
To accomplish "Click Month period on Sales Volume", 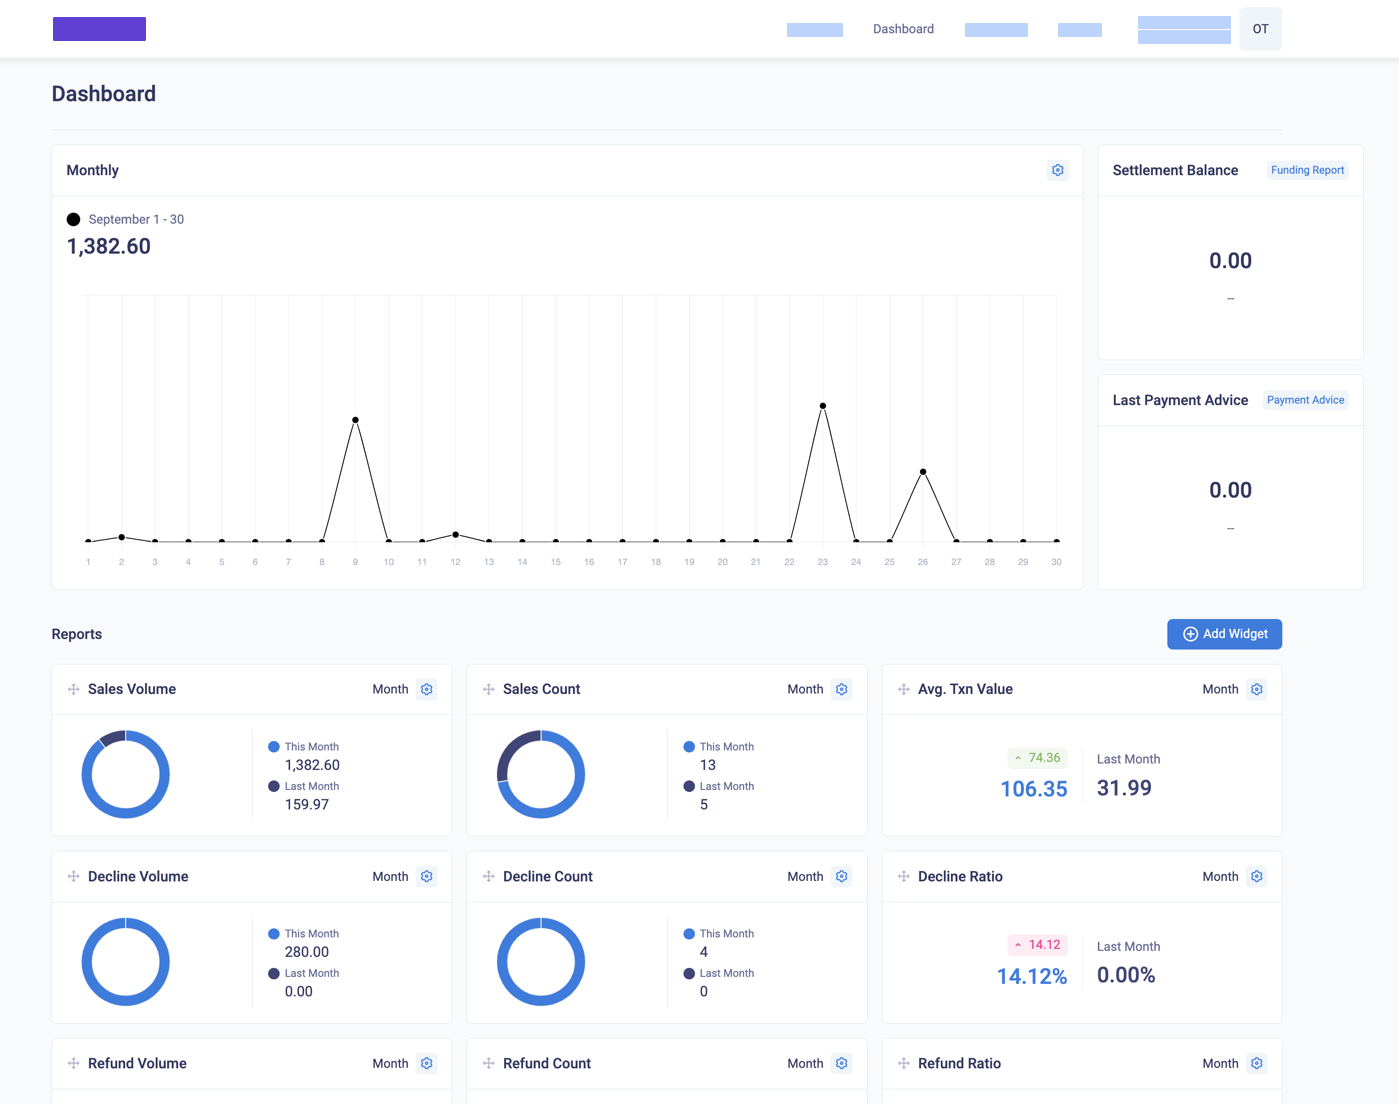I will point(390,689).
